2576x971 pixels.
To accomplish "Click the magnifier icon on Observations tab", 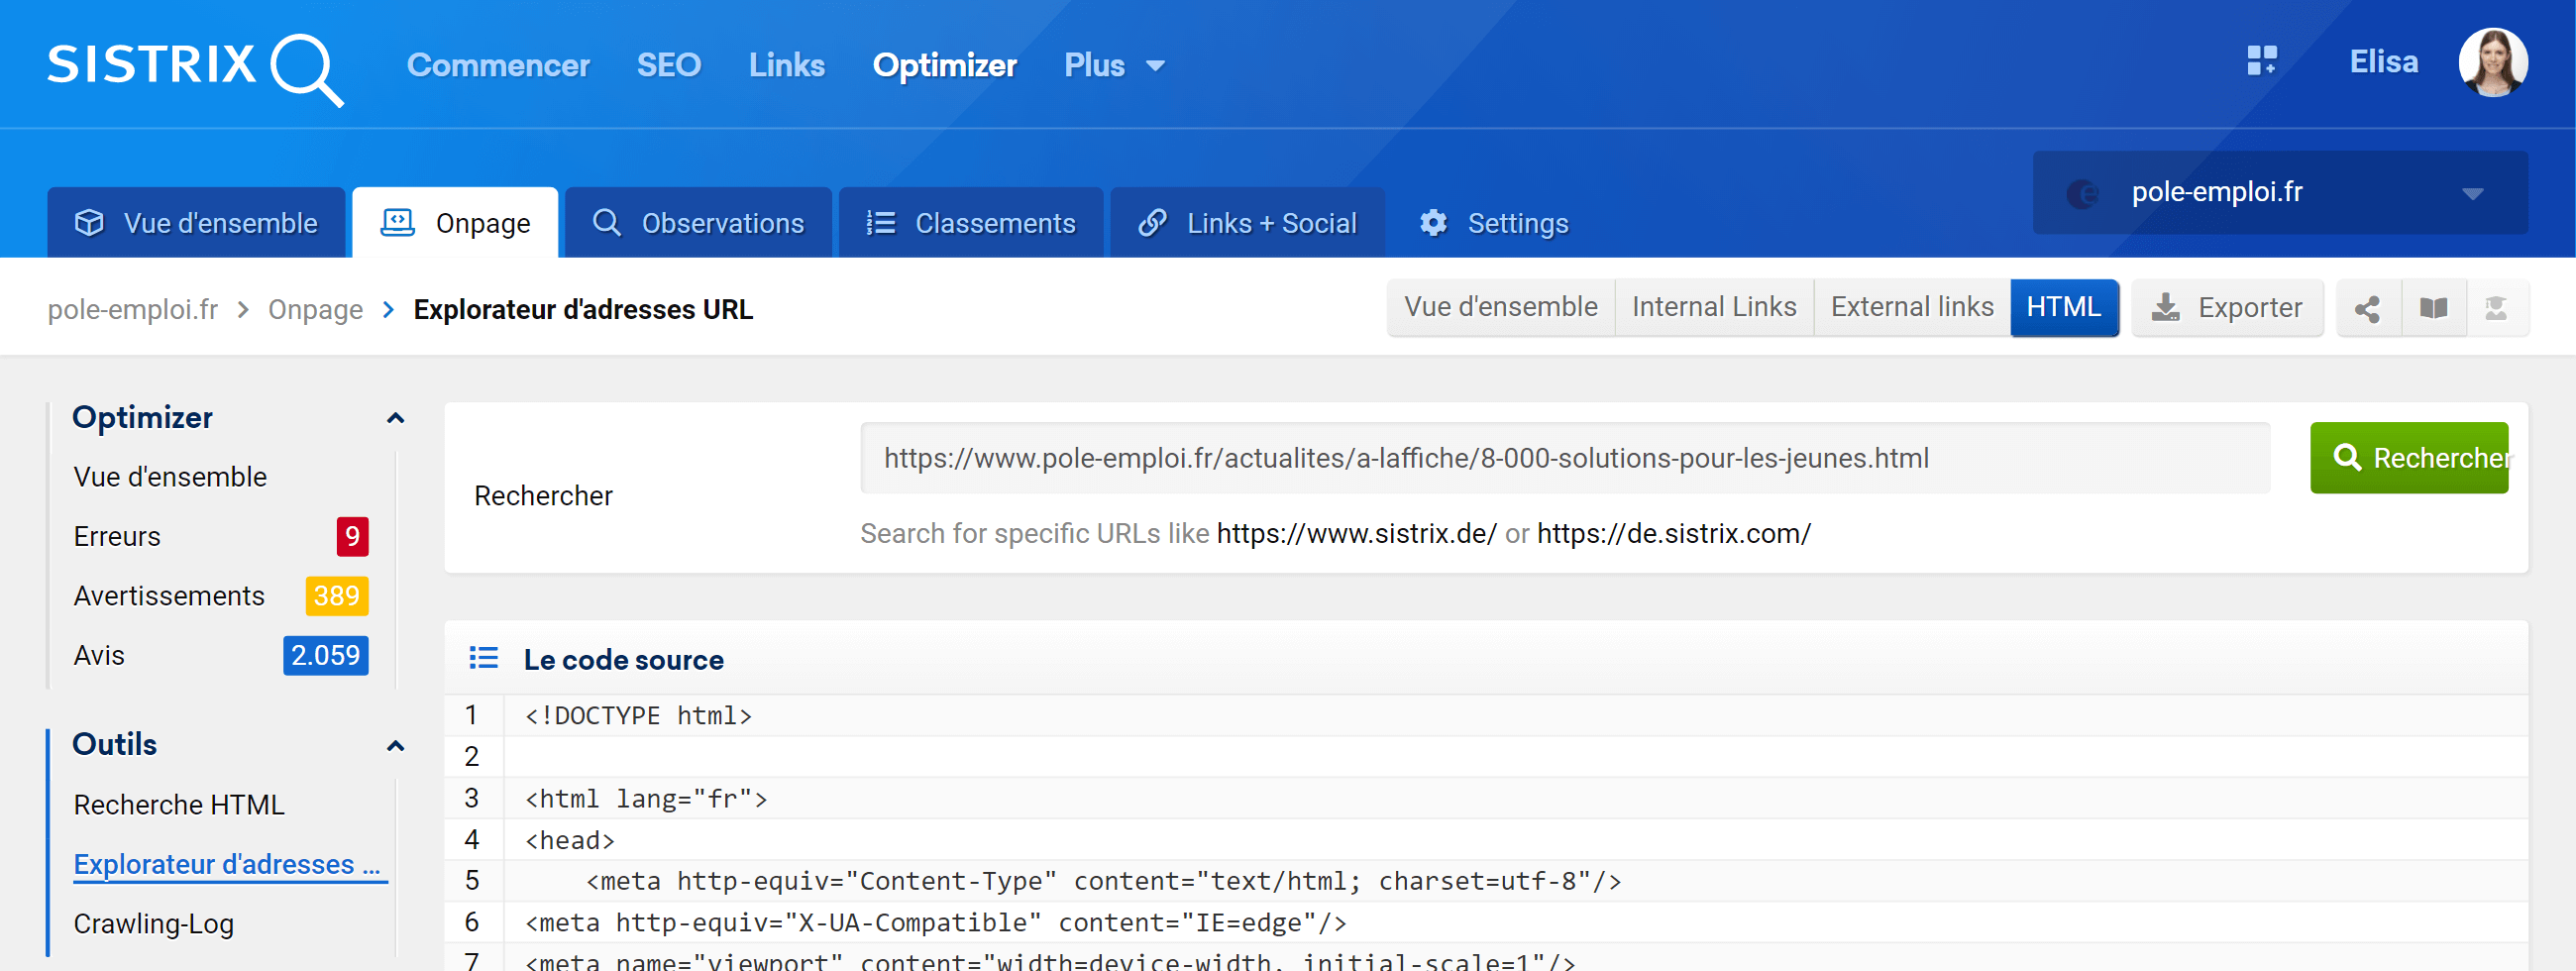I will coord(606,222).
